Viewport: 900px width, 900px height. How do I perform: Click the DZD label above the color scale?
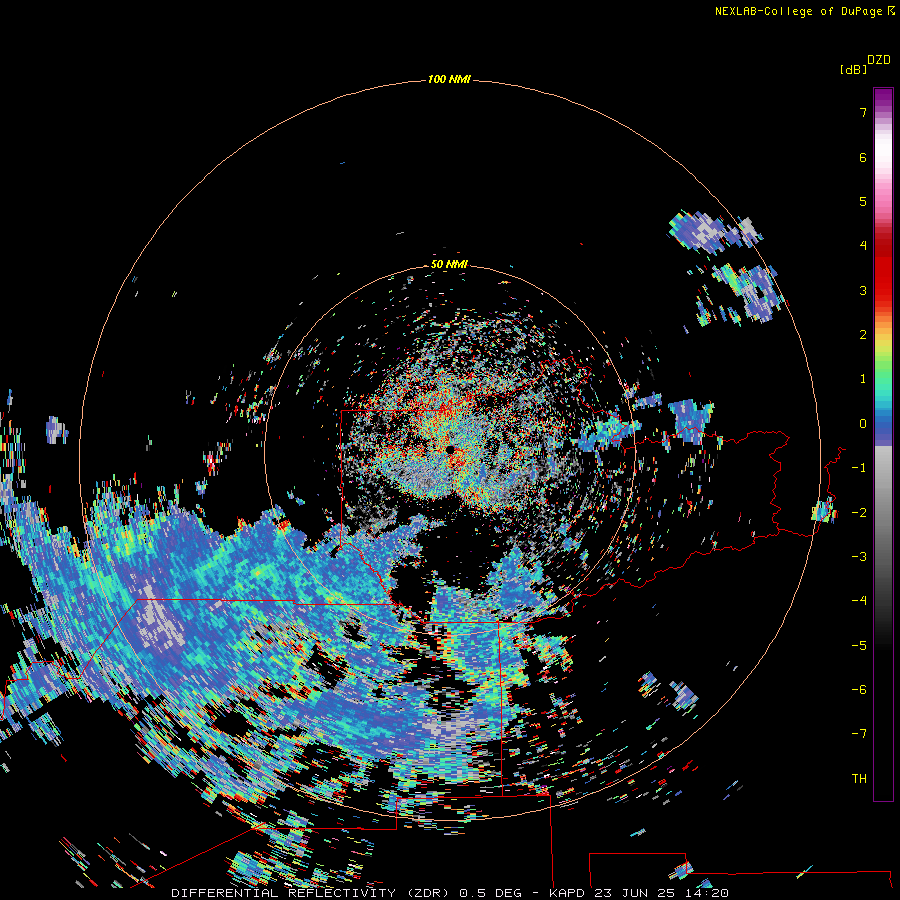tap(879, 60)
